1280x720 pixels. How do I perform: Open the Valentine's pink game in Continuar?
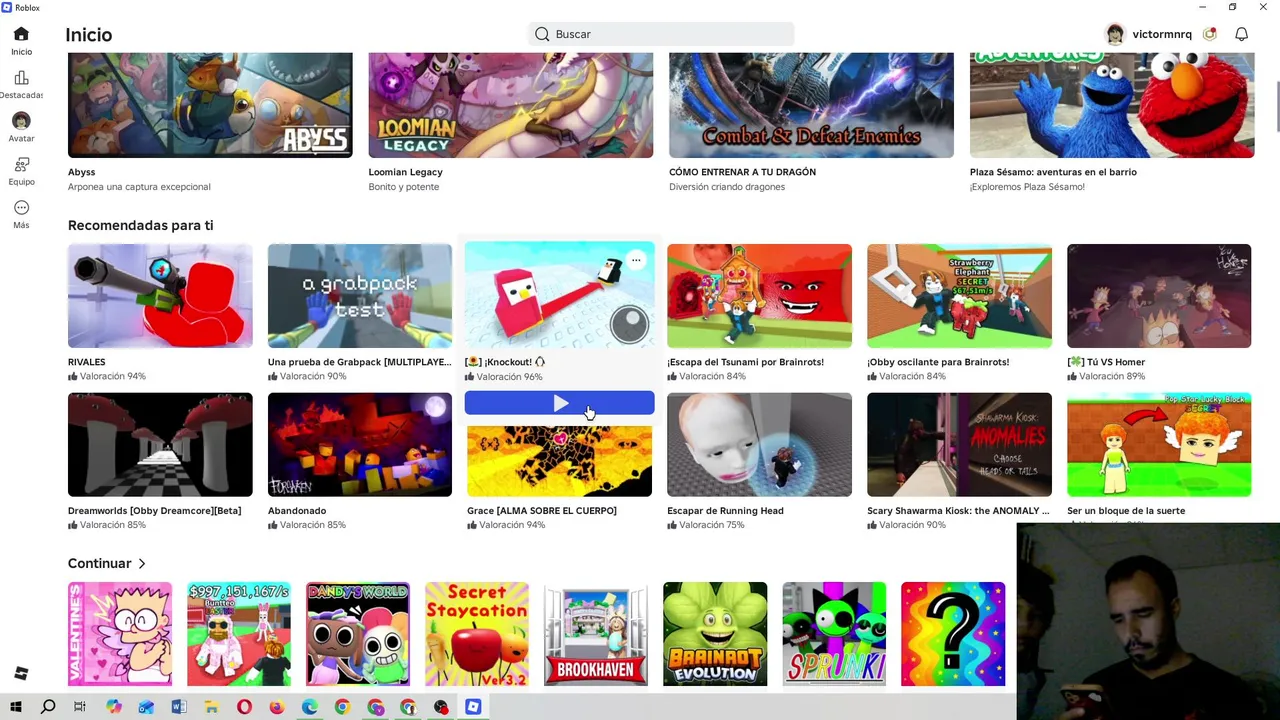point(120,634)
